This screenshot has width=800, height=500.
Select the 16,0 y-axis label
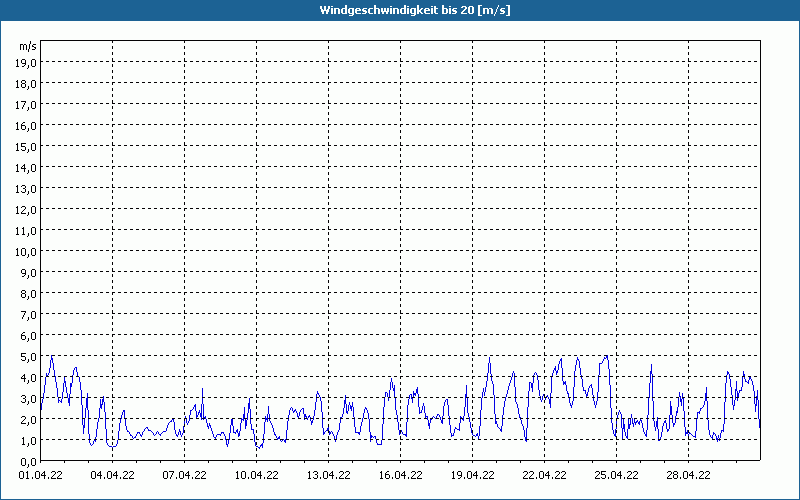26,126
